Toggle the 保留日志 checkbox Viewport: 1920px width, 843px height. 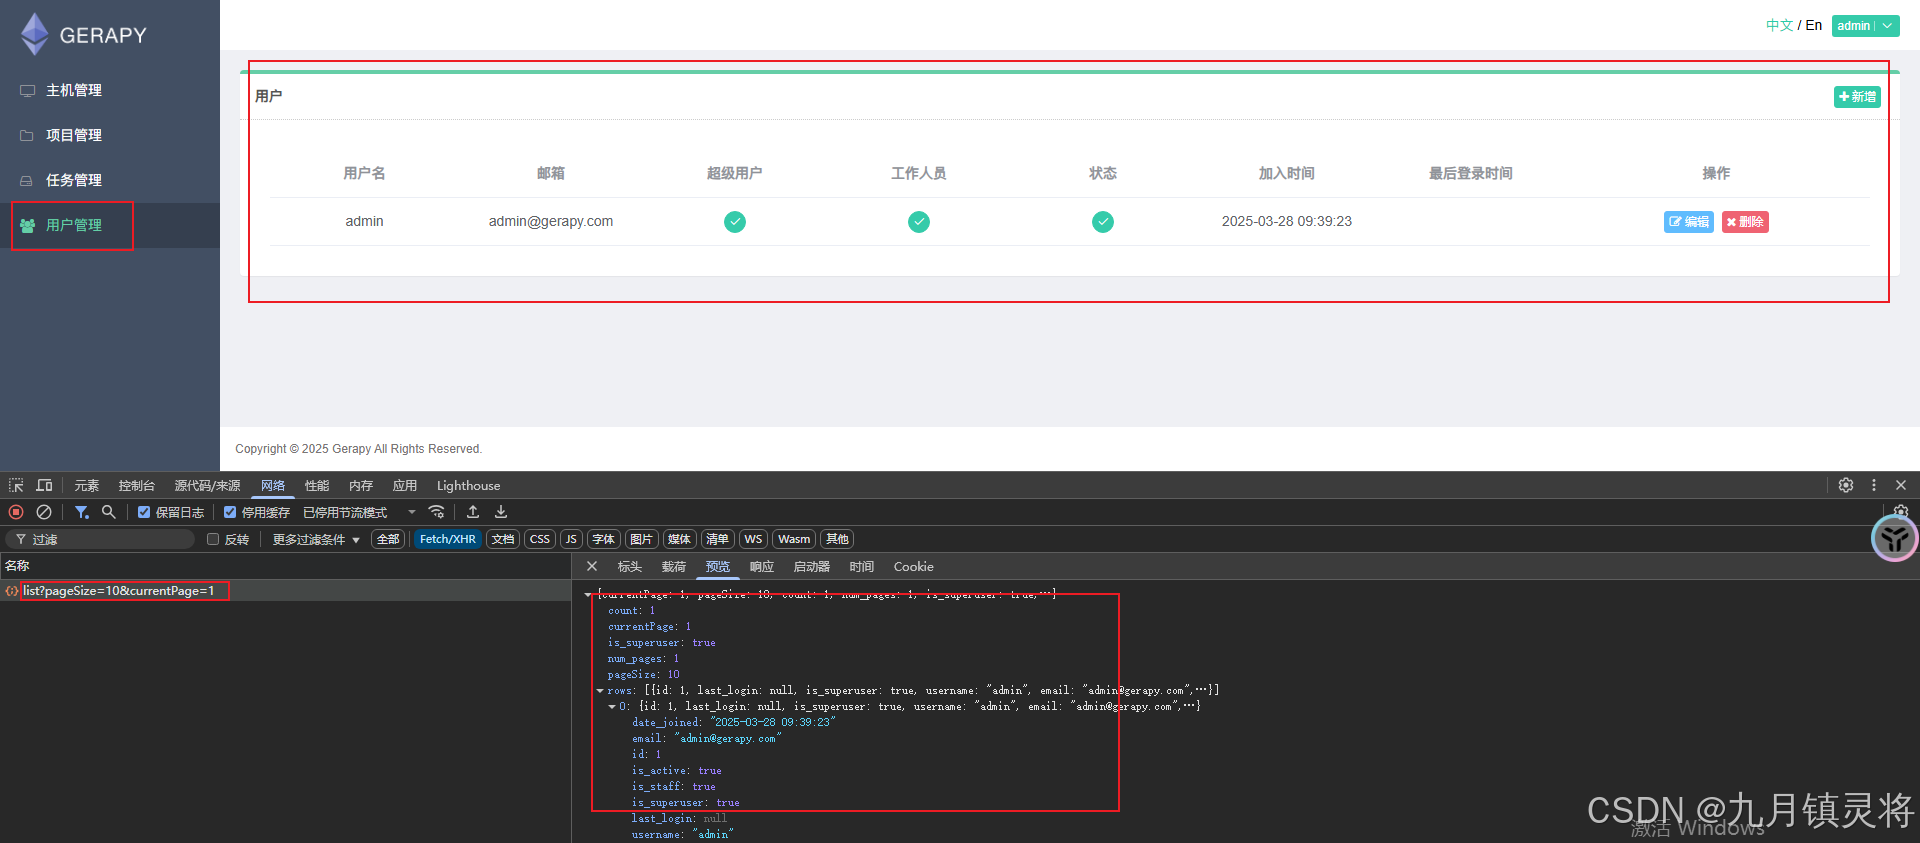144,512
